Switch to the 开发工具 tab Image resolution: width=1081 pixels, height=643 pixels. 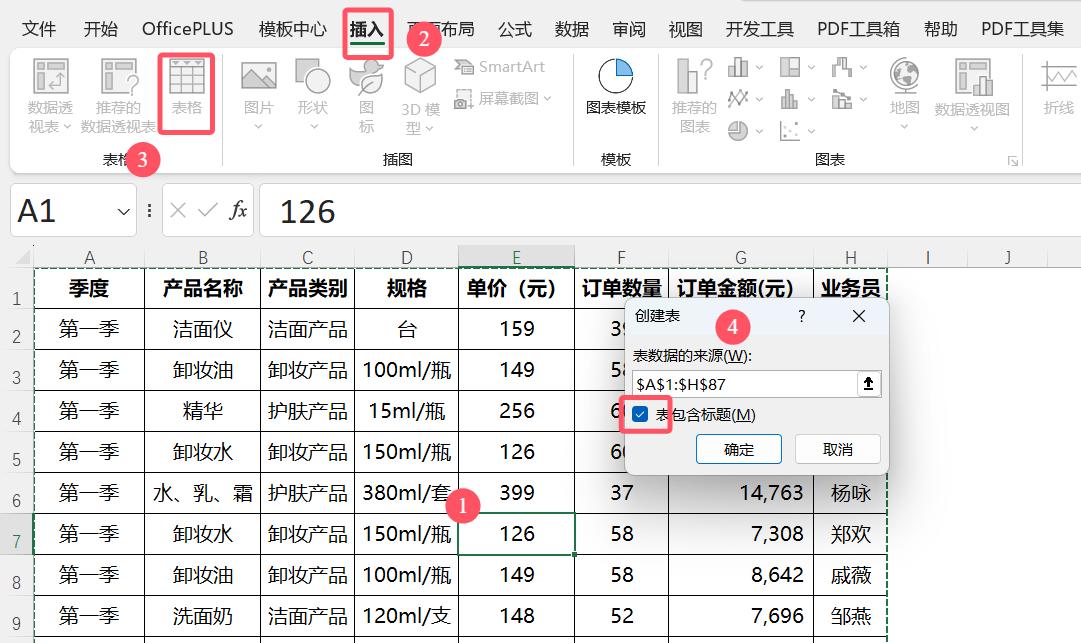(x=760, y=29)
